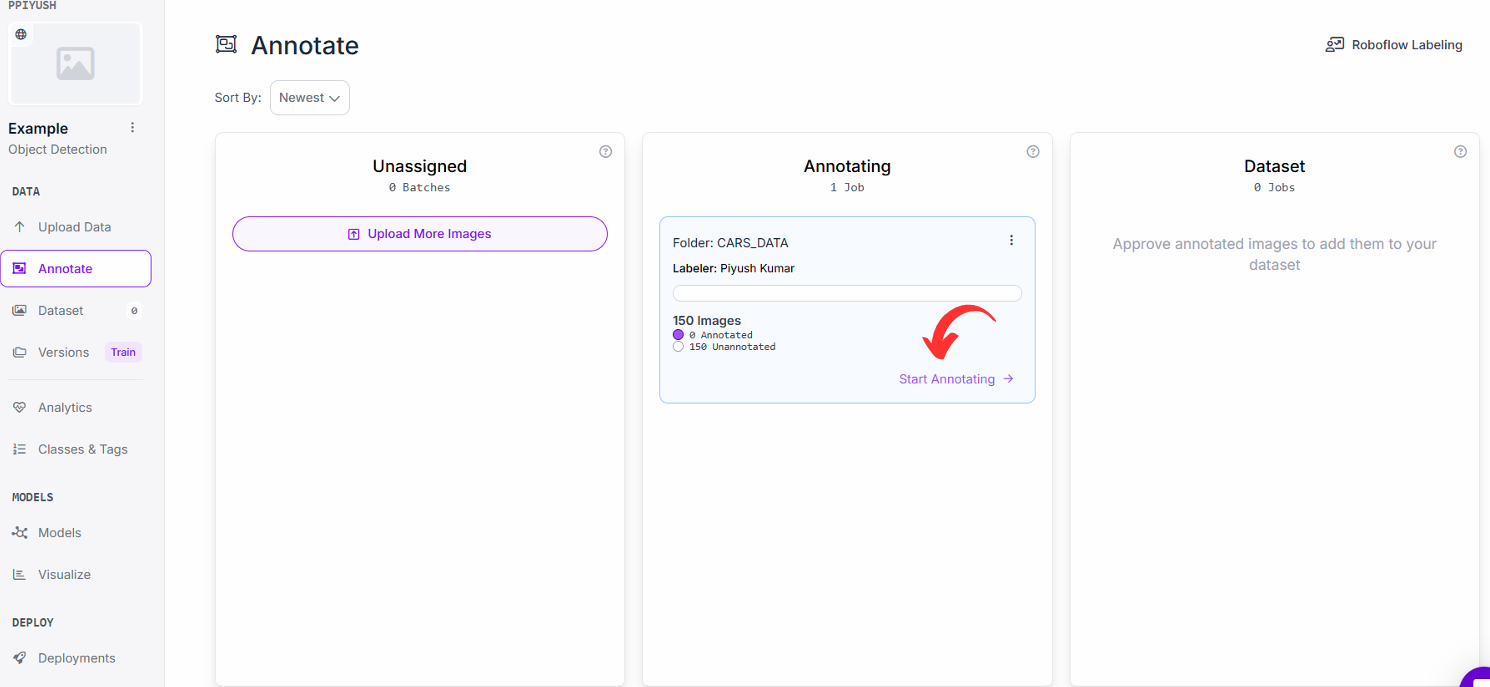Click arrow icon next to Start Annotating

coord(1008,379)
